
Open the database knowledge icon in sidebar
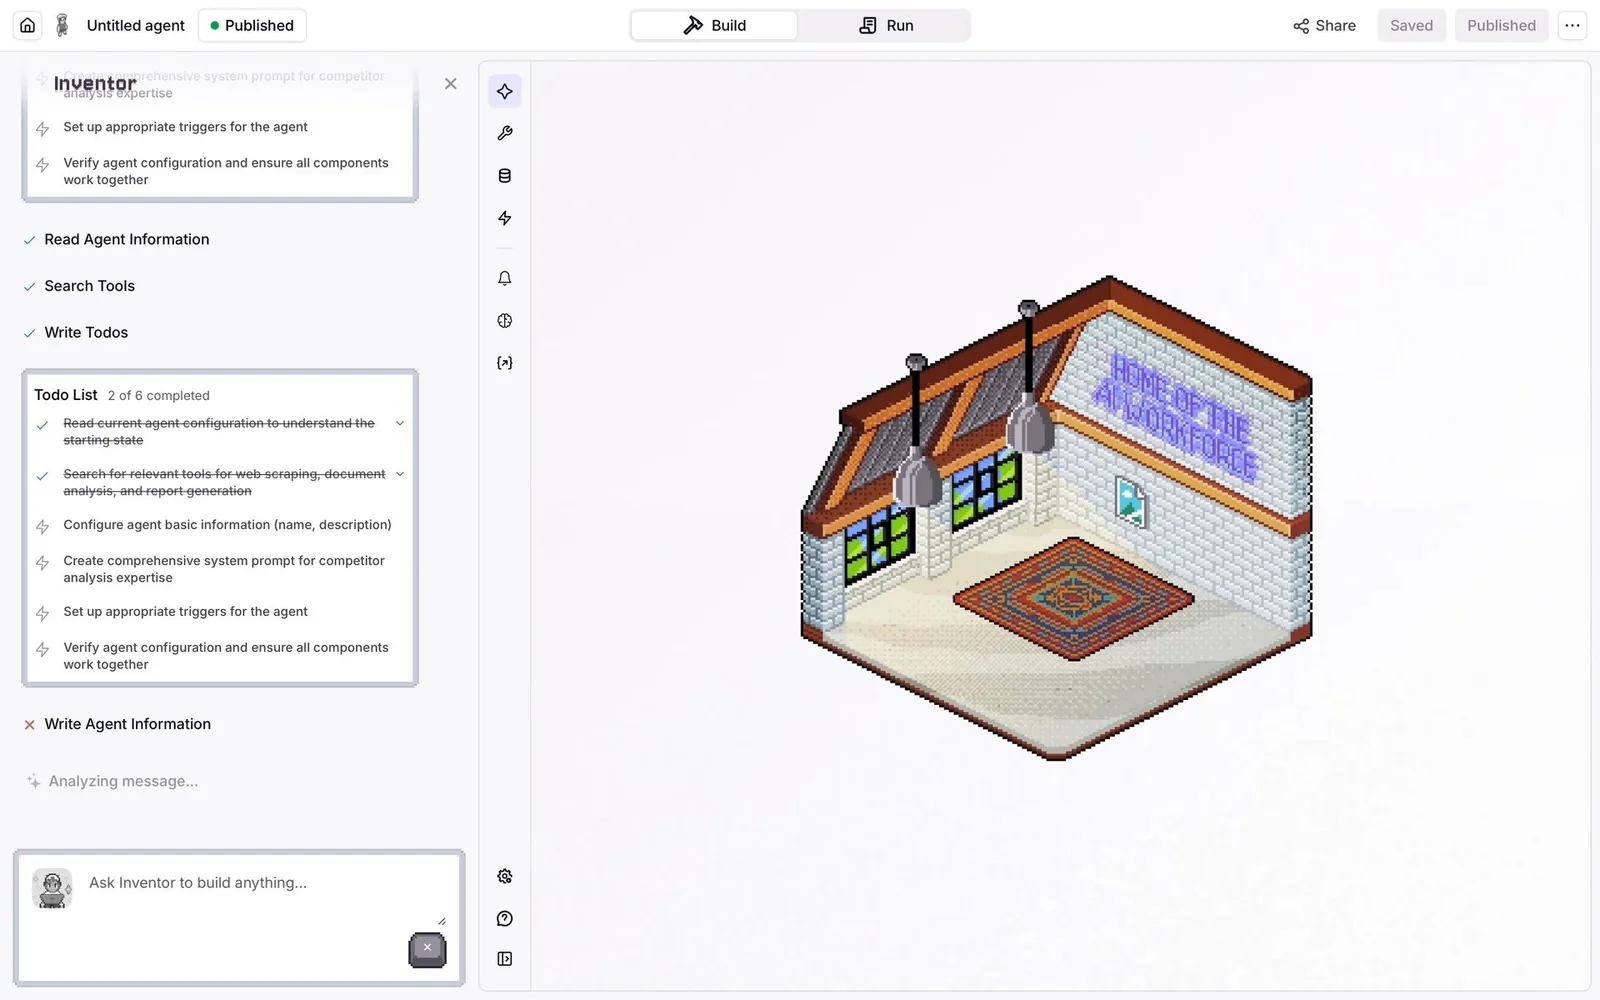pos(505,176)
